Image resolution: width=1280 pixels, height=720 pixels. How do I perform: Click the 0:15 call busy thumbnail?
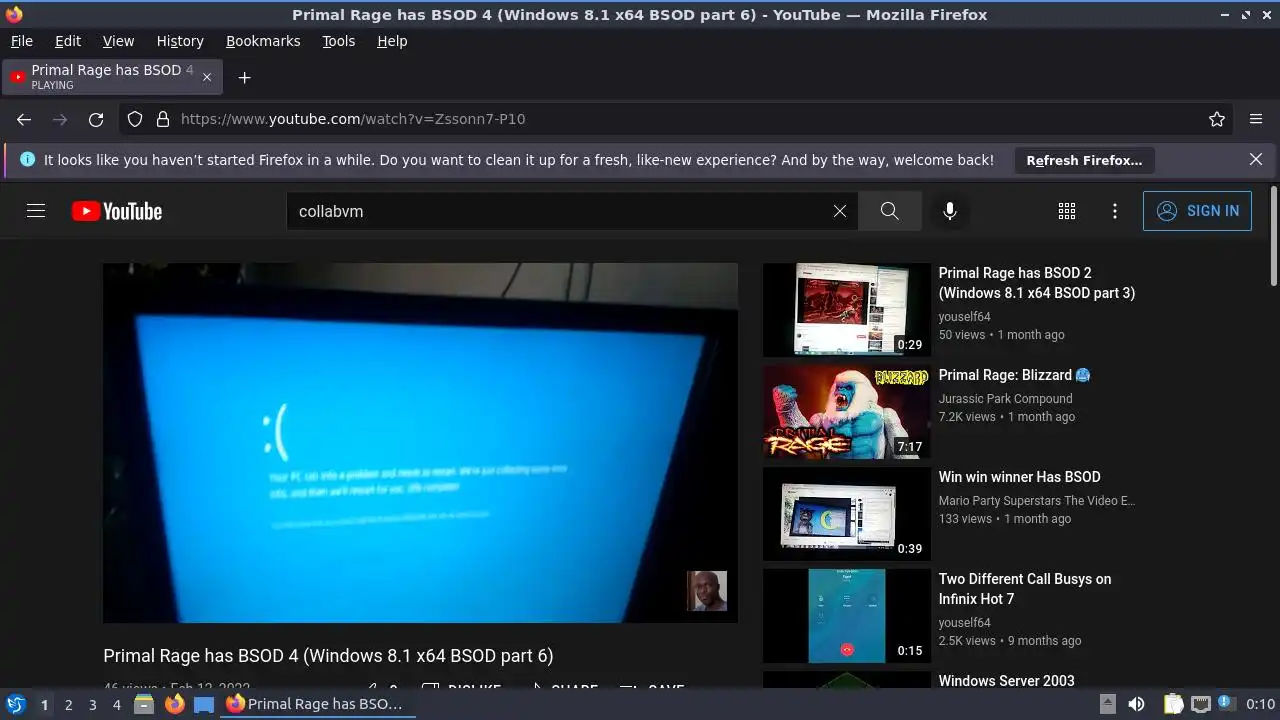click(x=847, y=616)
